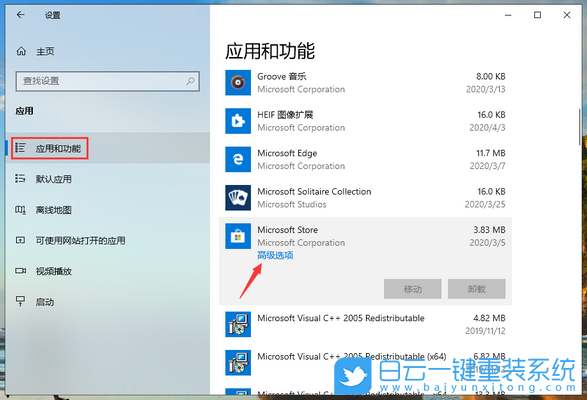Click the Microsoft Studios publisher text
587x400 pixels.
tap(292, 204)
